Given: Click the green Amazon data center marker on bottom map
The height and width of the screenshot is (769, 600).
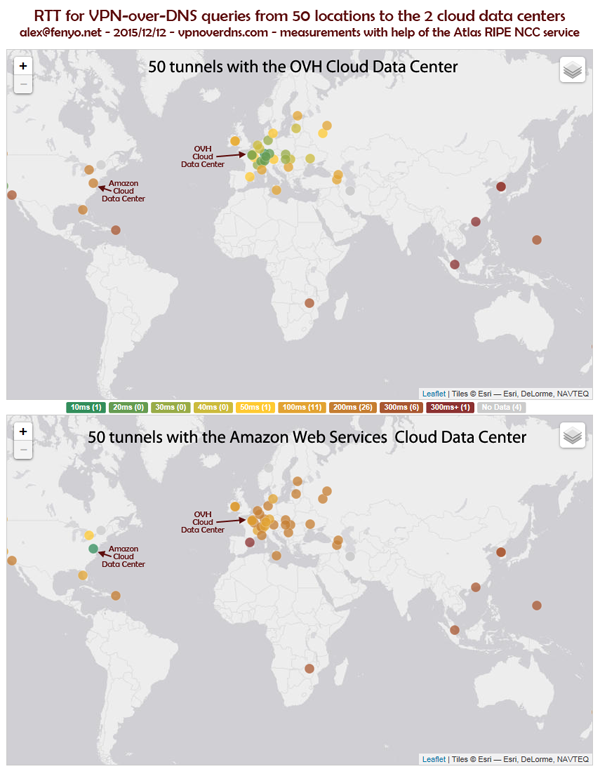Looking at the screenshot, I should coord(93,549).
